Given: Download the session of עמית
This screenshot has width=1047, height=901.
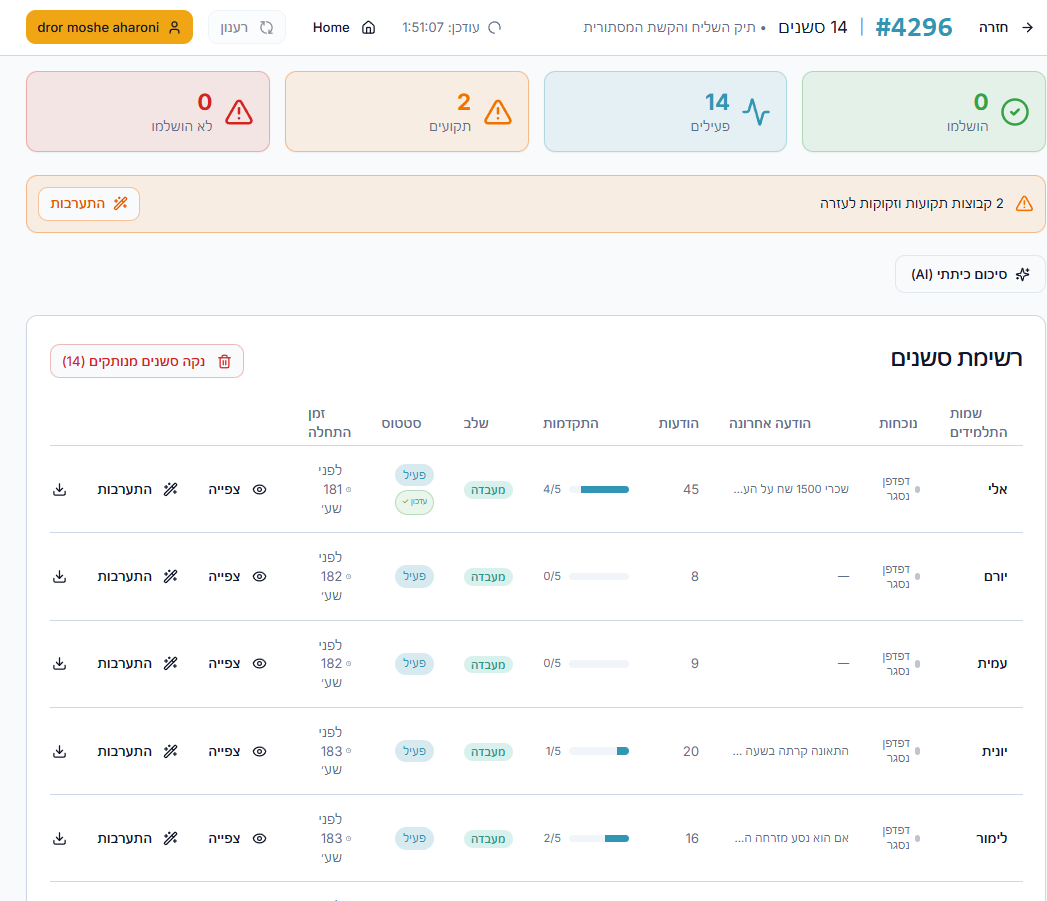Looking at the screenshot, I should coord(59,663).
